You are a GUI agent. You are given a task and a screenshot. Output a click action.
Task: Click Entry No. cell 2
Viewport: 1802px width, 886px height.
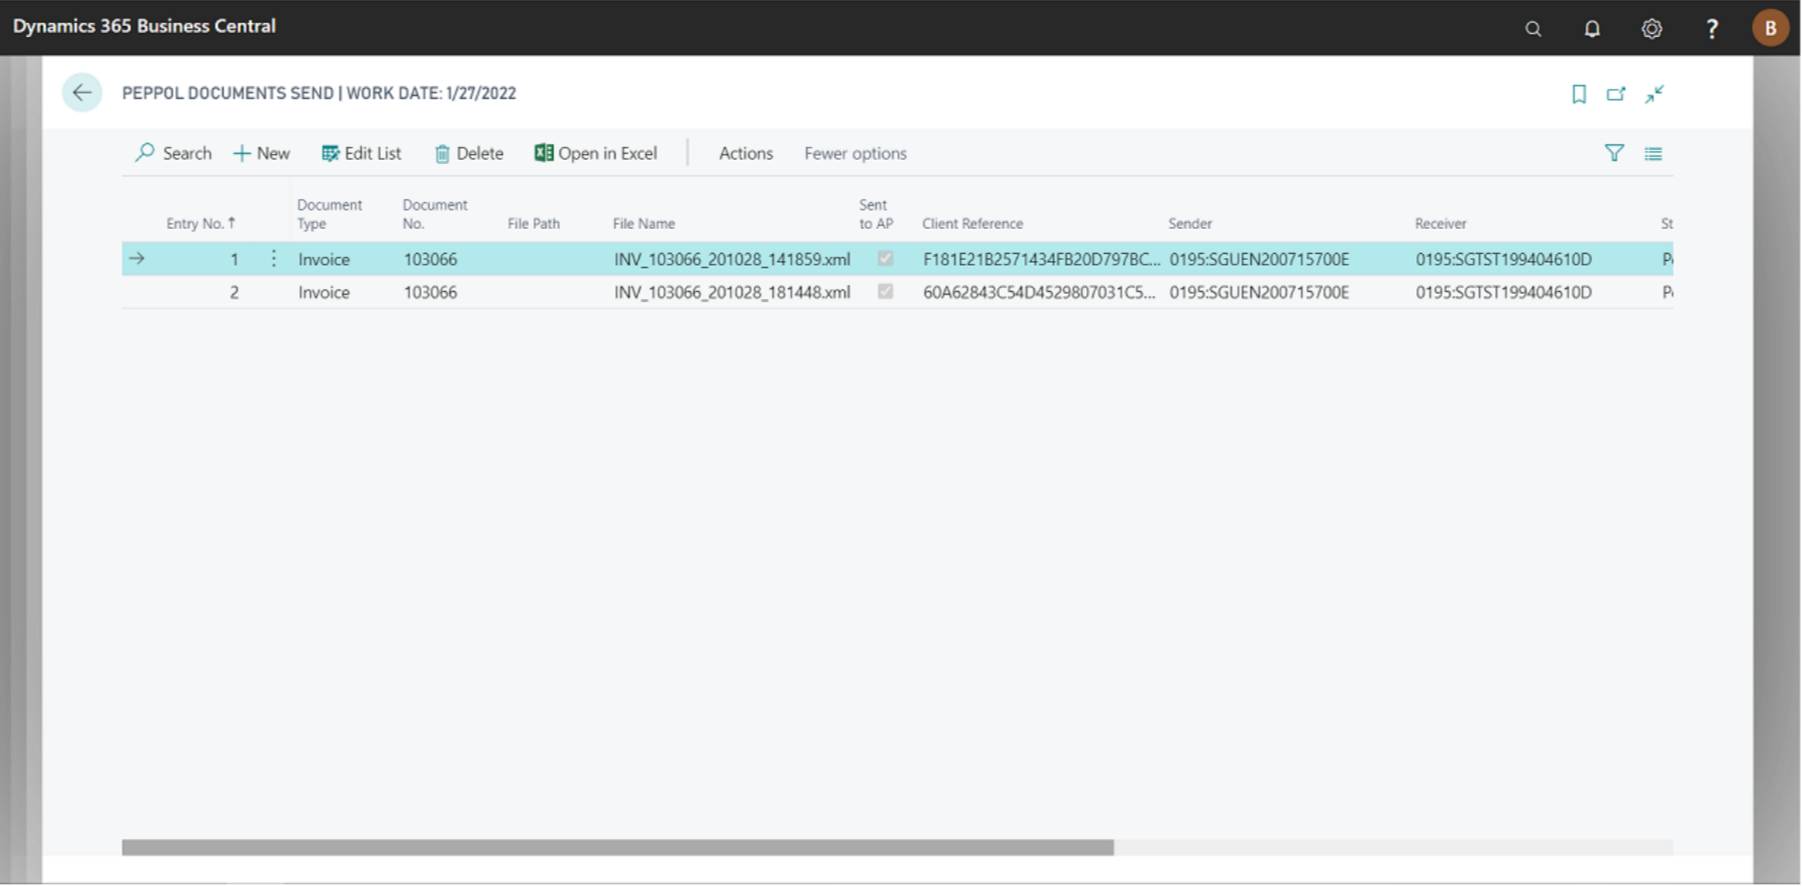tap(234, 292)
